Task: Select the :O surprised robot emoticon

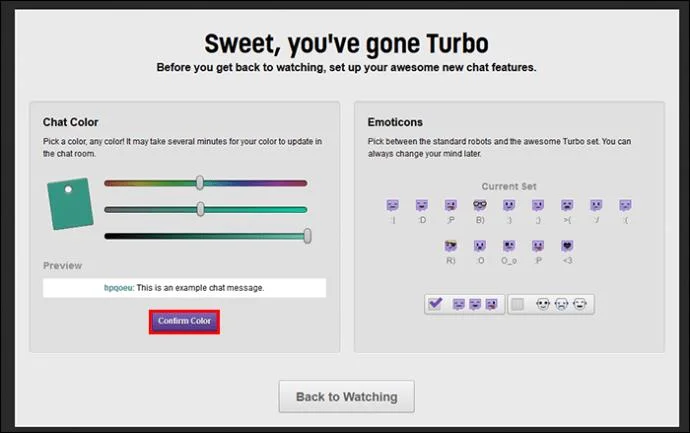Action: 480,246
